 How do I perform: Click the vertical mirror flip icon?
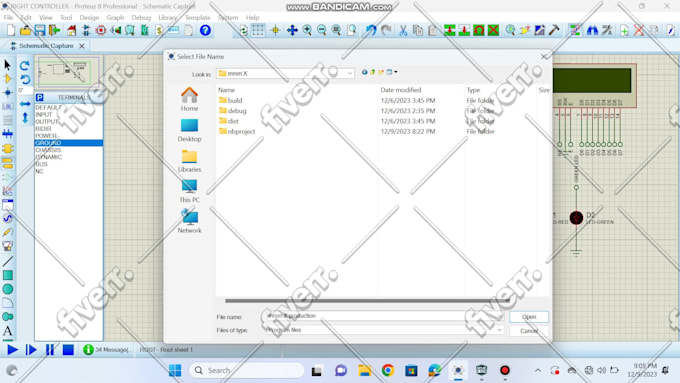click(x=25, y=117)
